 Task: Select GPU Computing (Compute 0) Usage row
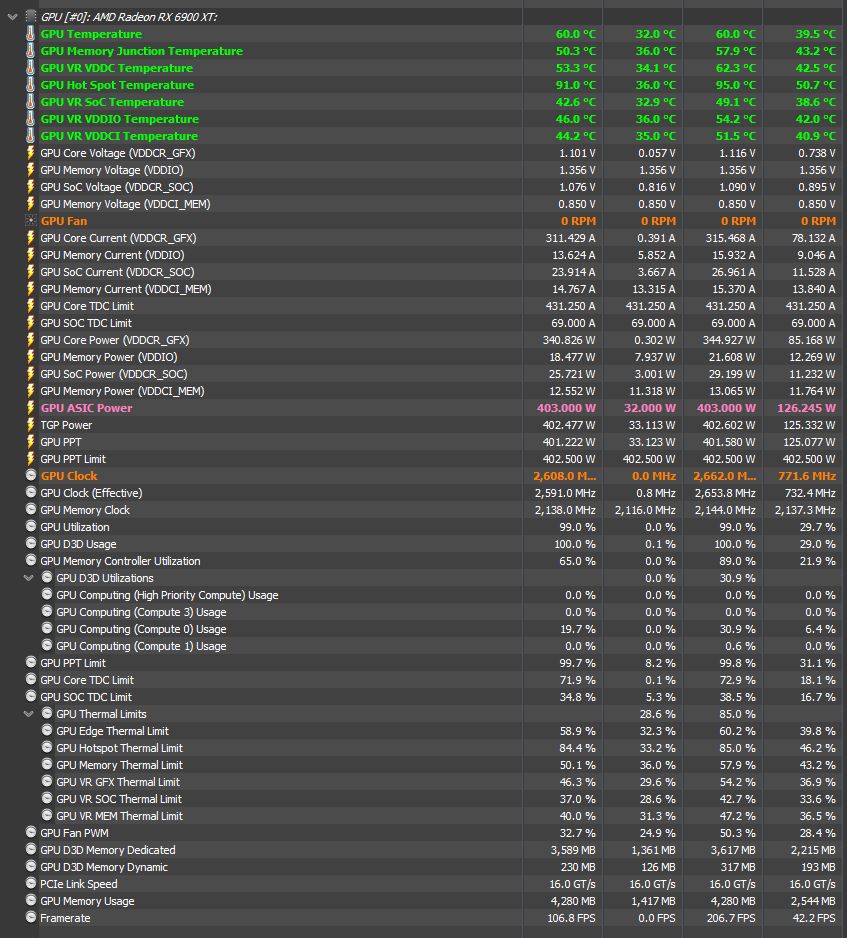pos(141,629)
